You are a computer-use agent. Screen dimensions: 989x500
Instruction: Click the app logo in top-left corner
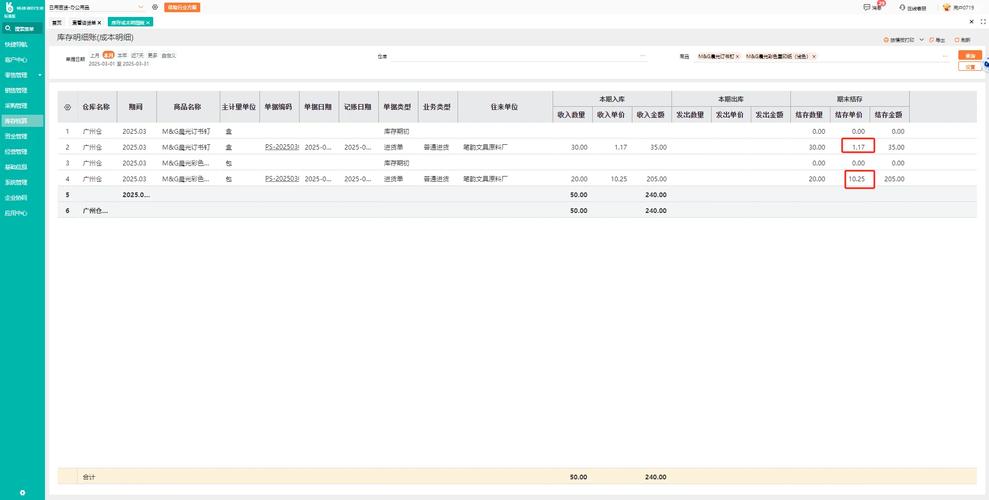(x=9, y=7)
